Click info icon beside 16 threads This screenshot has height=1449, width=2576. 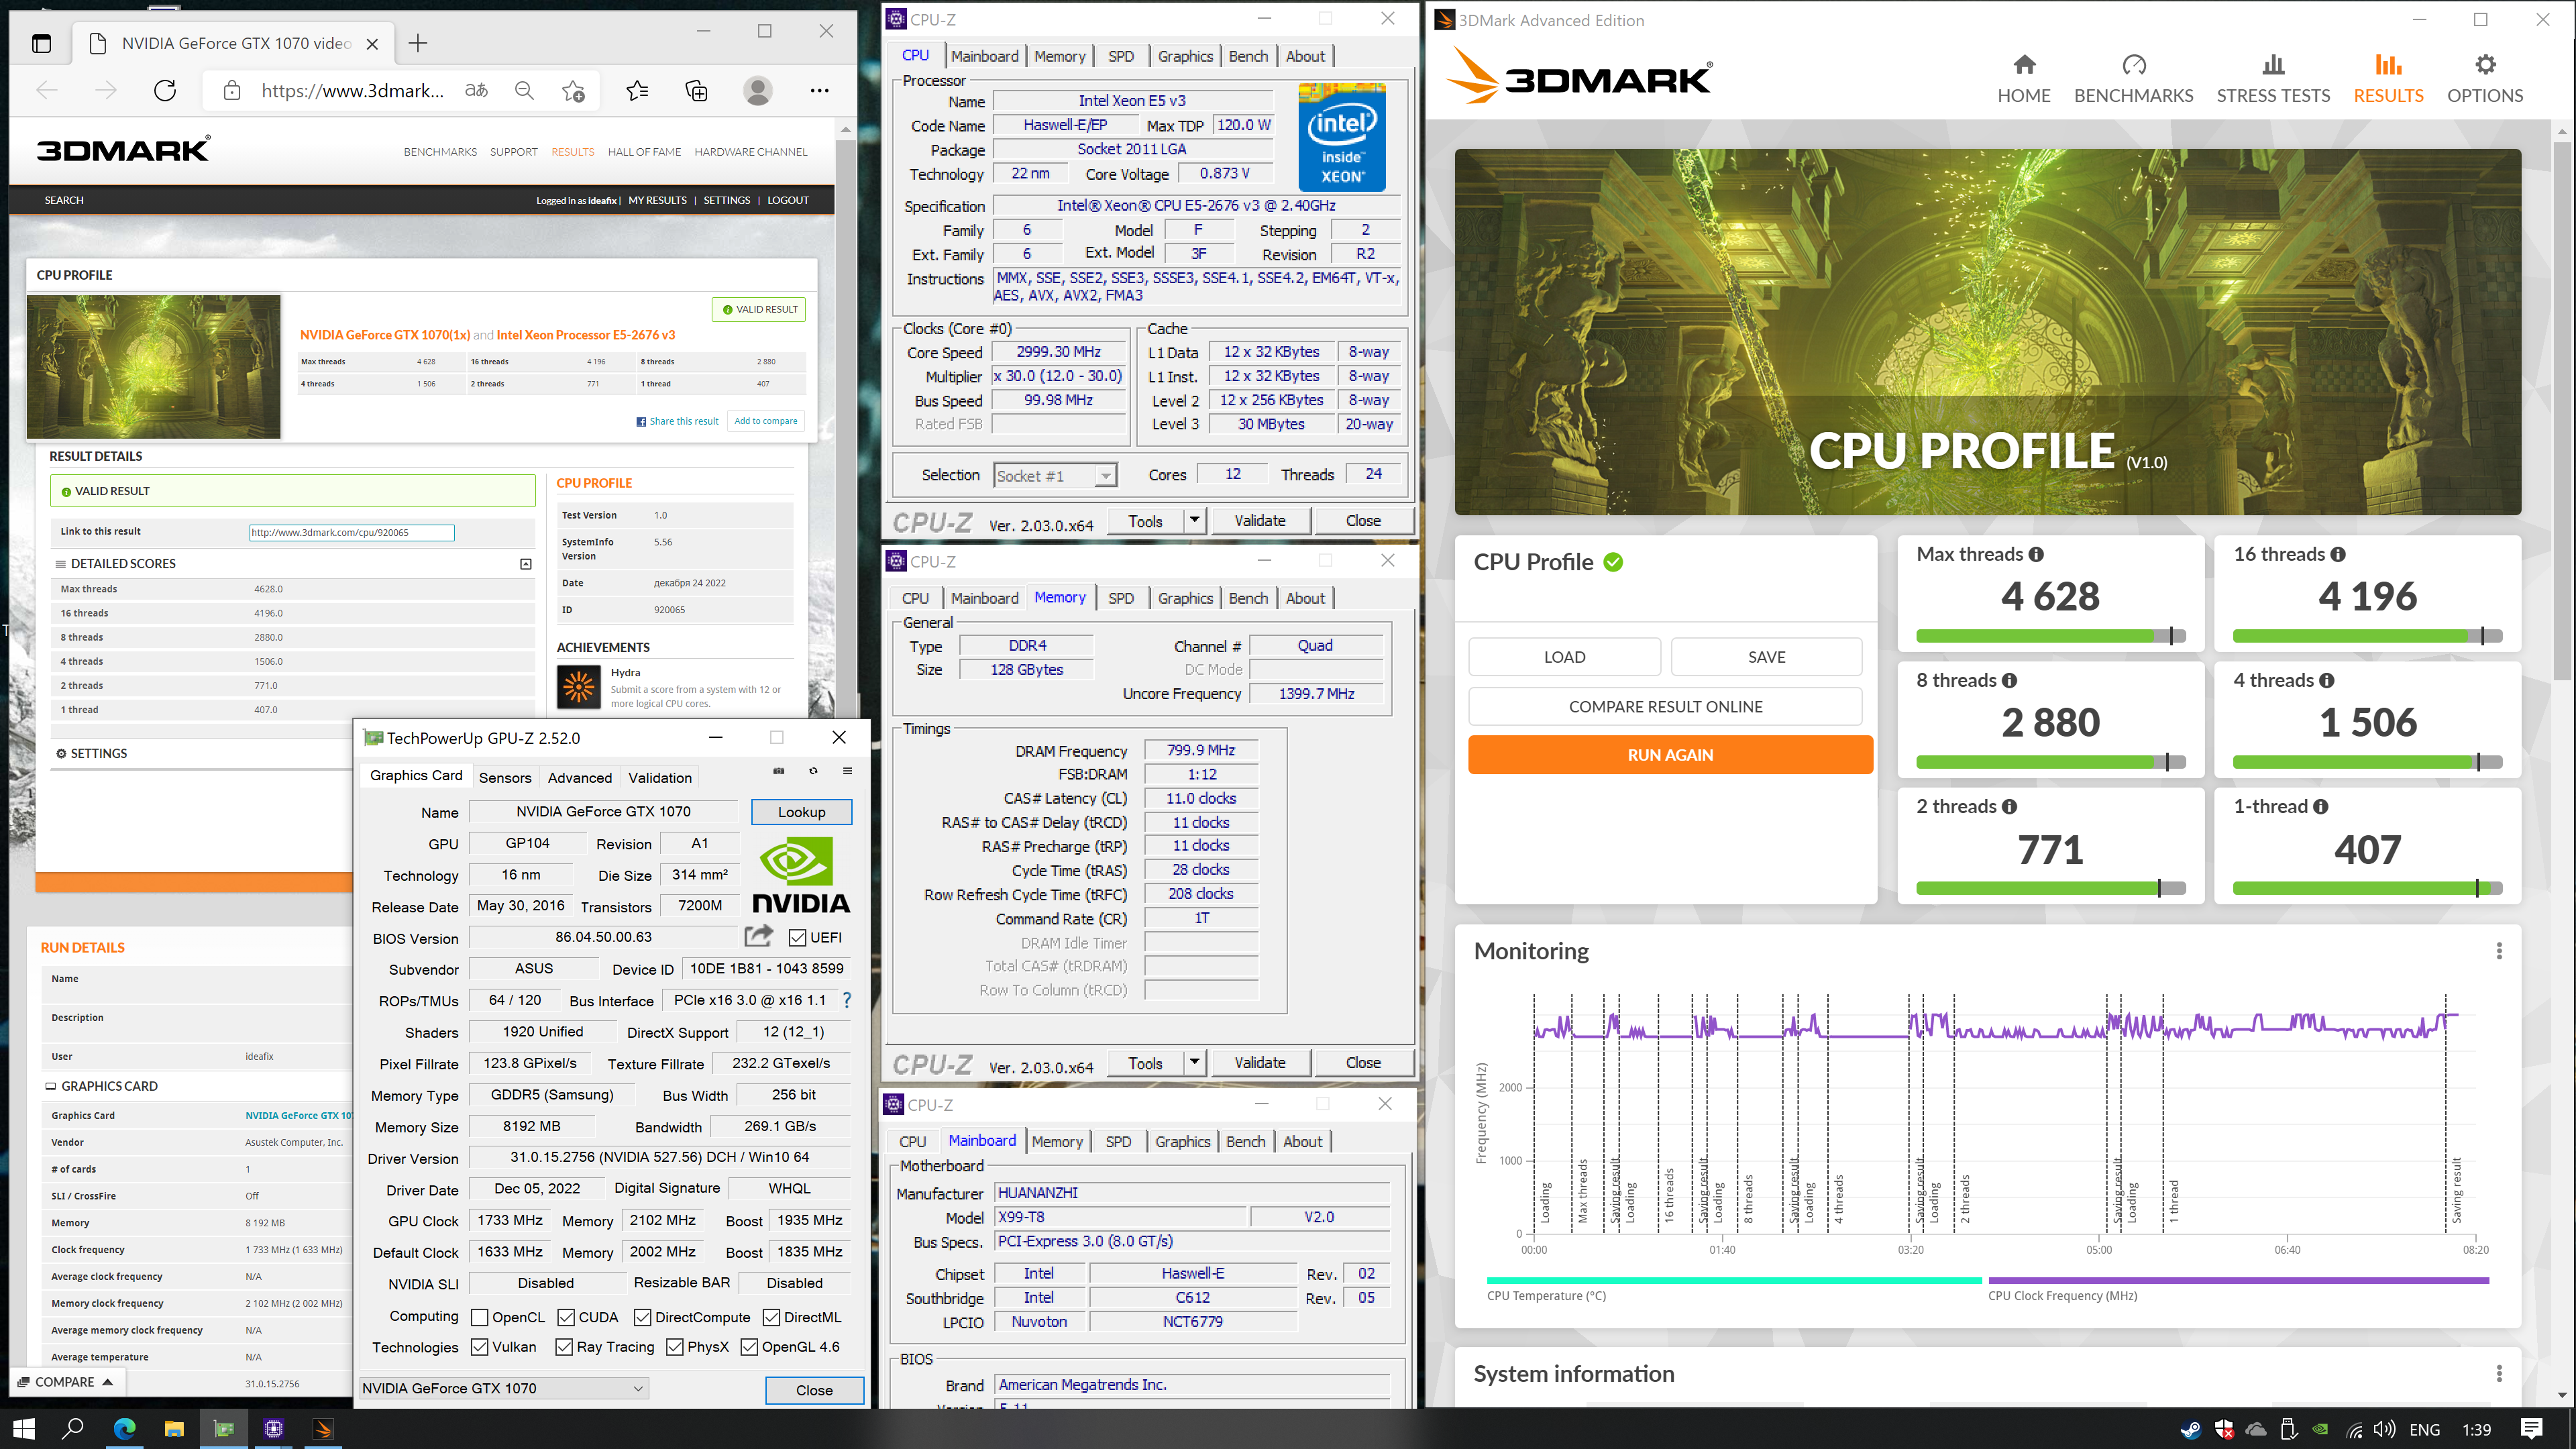[2338, 554]
